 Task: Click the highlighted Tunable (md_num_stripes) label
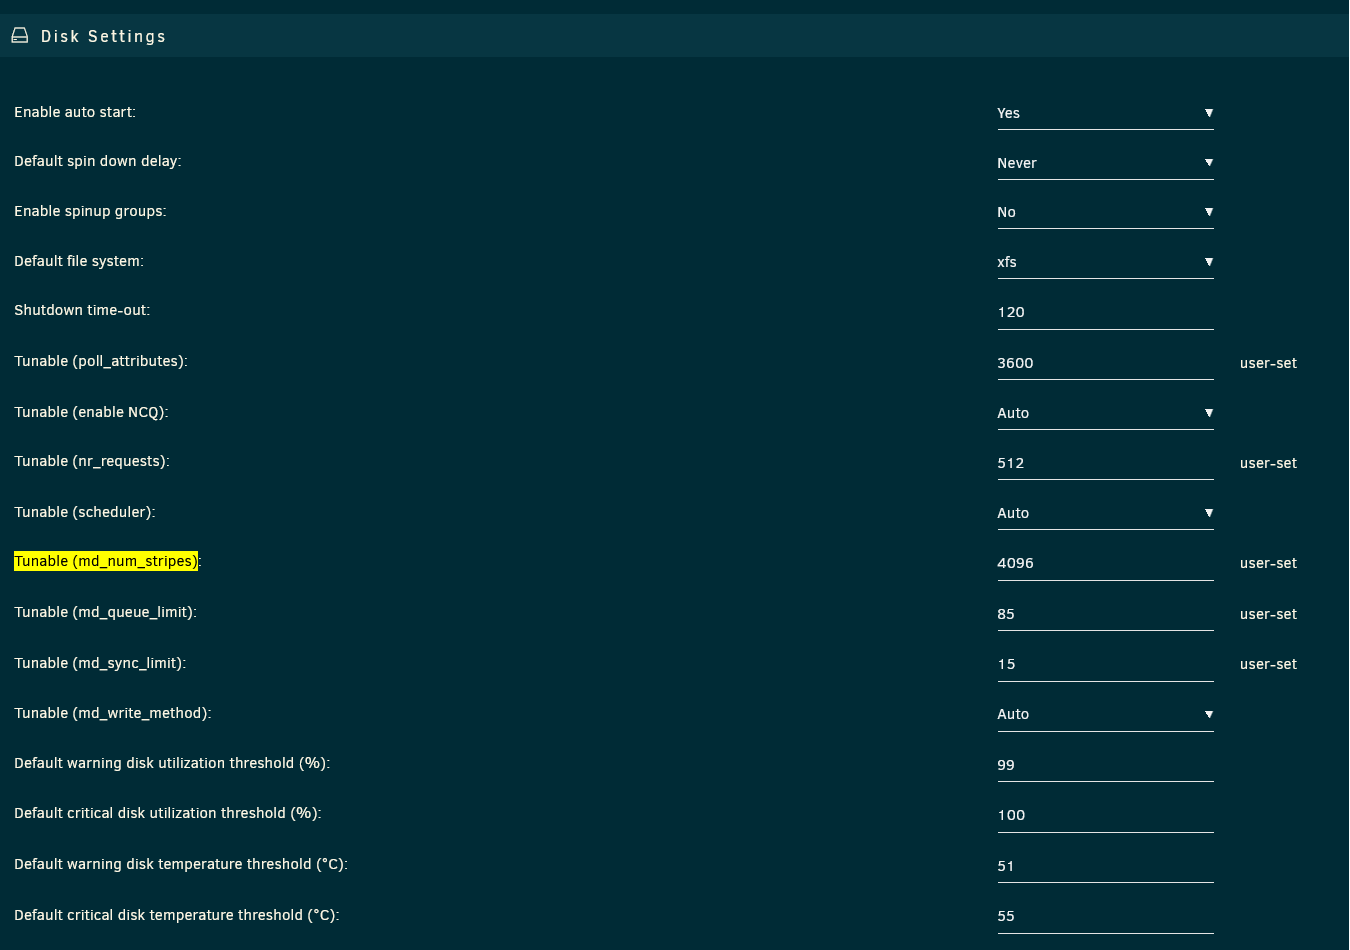point(106,561)
